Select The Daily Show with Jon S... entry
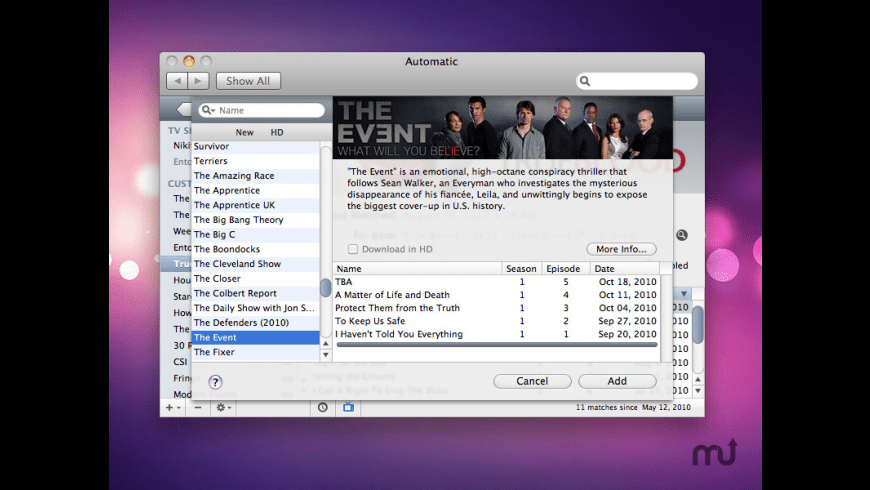 (x=256, y=308)
